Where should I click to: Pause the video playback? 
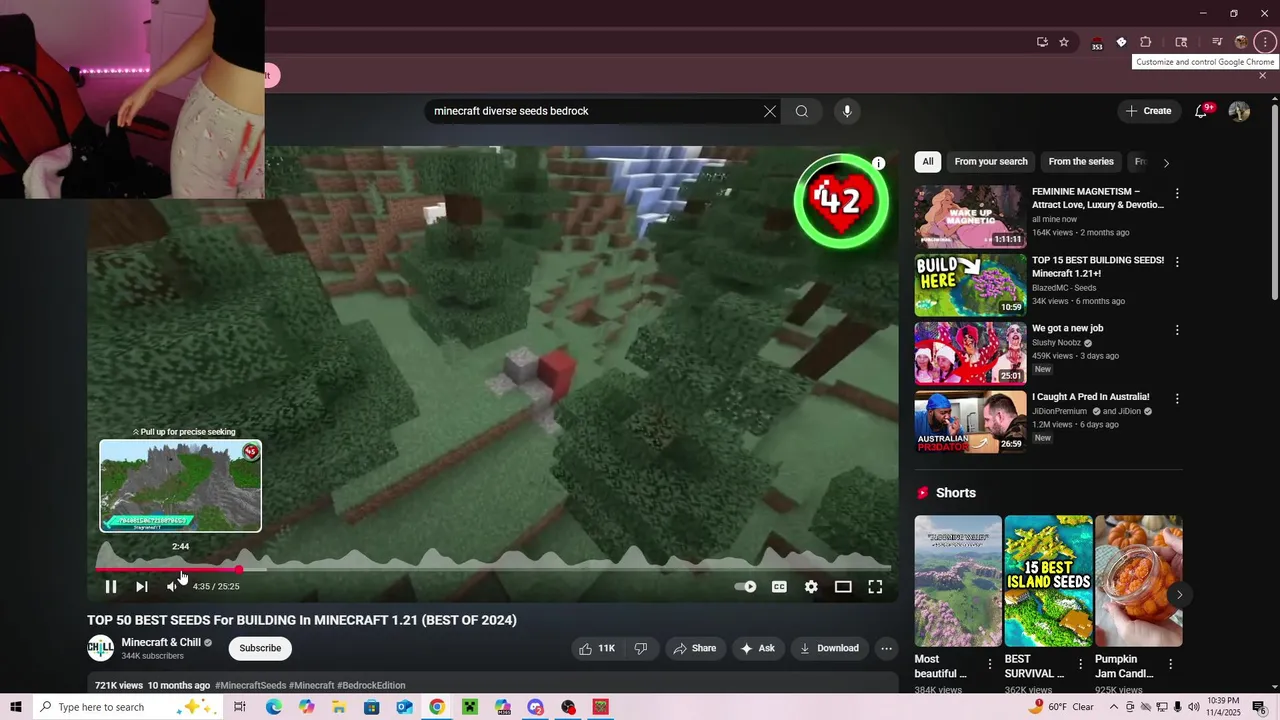click(x=111, y=587)
